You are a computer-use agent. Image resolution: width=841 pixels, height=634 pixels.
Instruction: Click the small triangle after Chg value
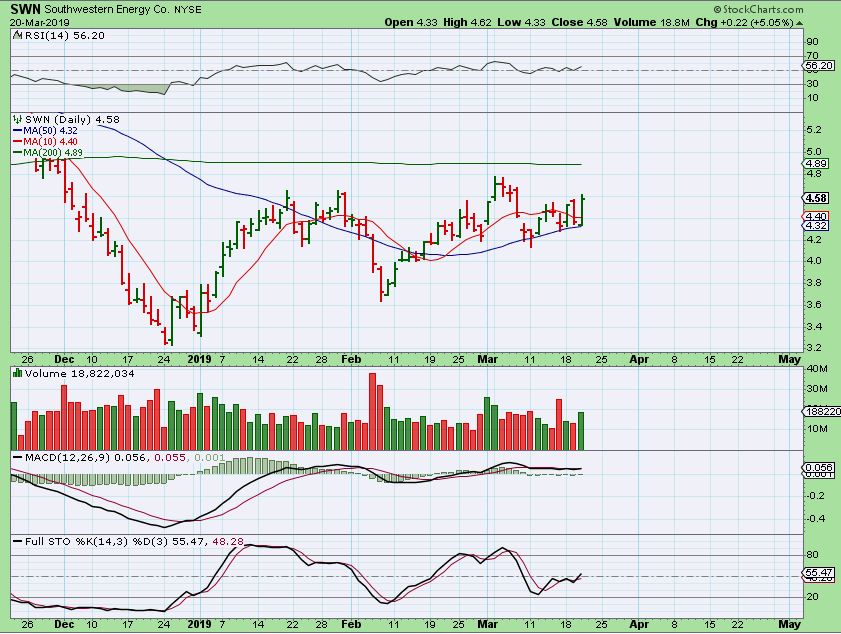(799, 23)
